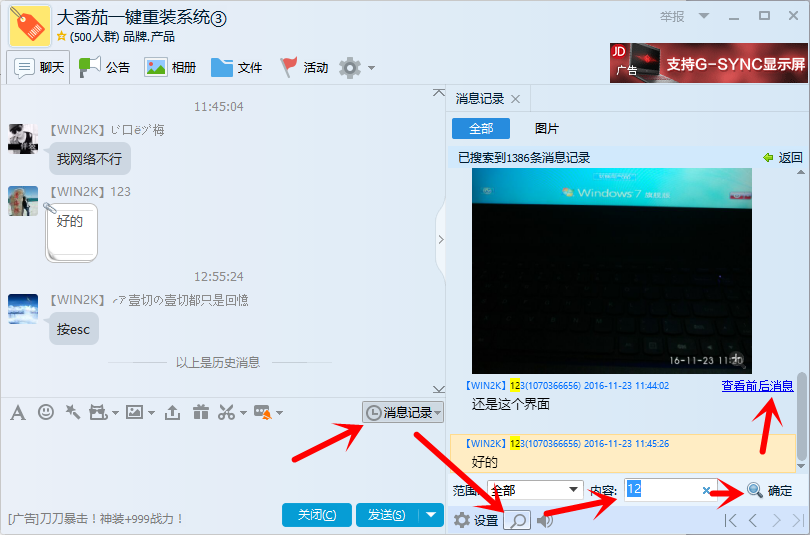Image resolution: width=810 pixels, height=535 pixels.
Task: Click avatar of user 梅
Action: point(23,138)
